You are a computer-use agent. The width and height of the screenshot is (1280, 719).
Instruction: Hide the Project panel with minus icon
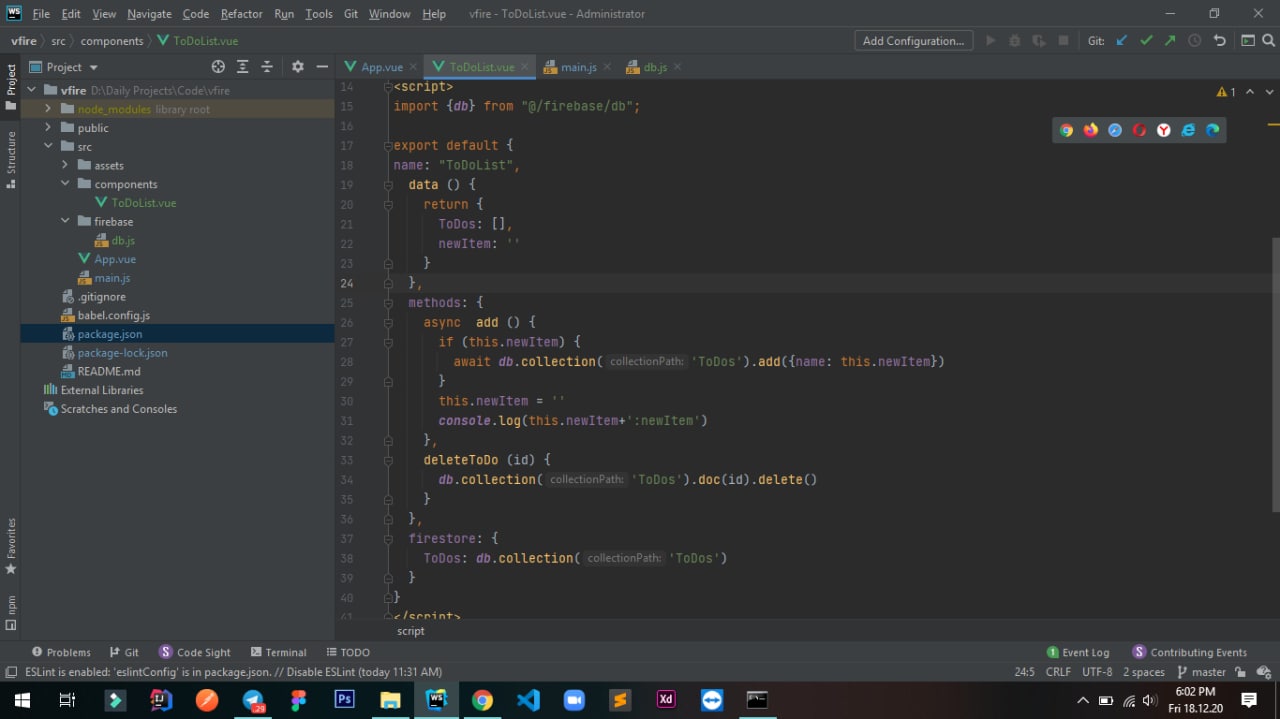(x=322, y=67)
